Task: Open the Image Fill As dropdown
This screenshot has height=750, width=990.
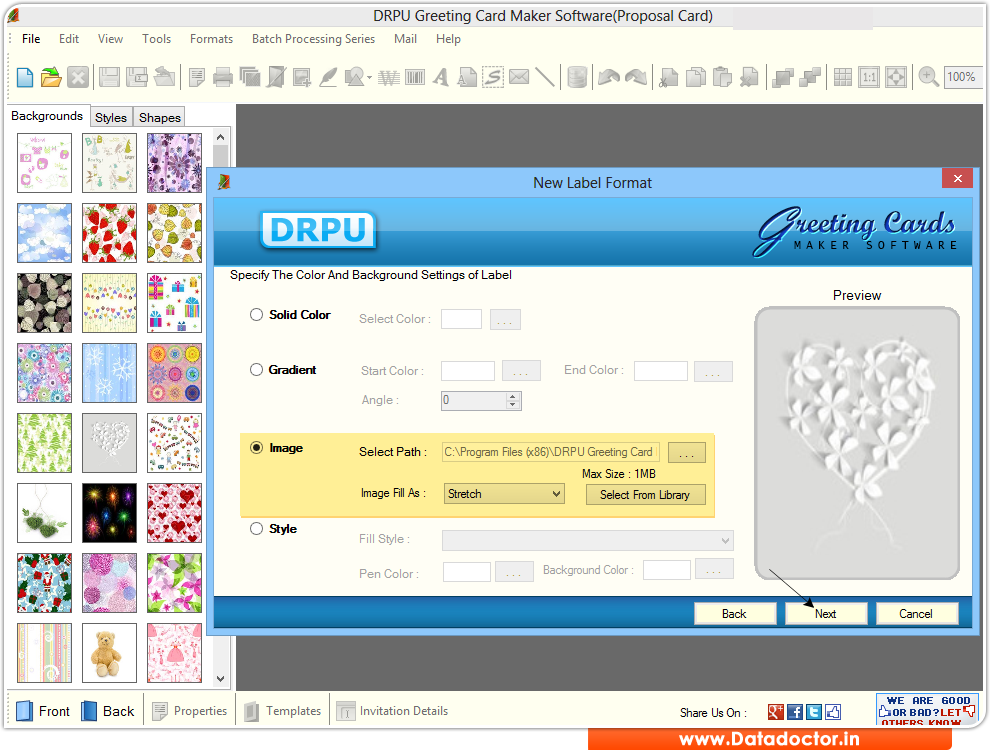Action: [x=504, y=494]
